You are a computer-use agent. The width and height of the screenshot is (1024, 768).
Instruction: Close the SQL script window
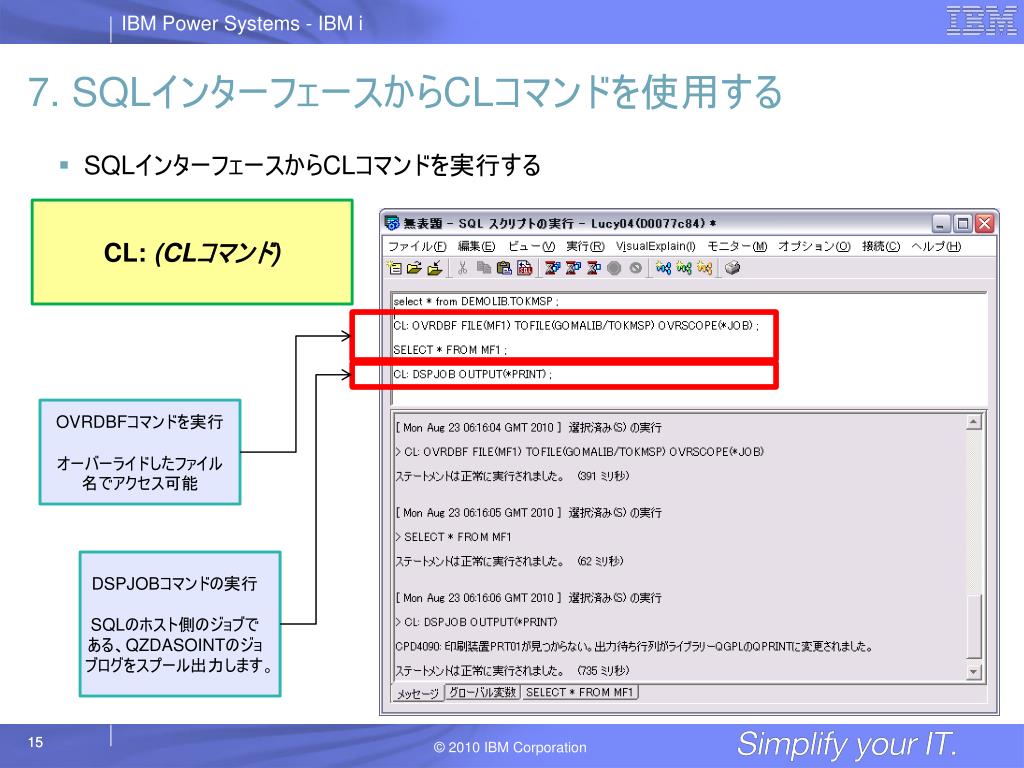tap(984, 224)
